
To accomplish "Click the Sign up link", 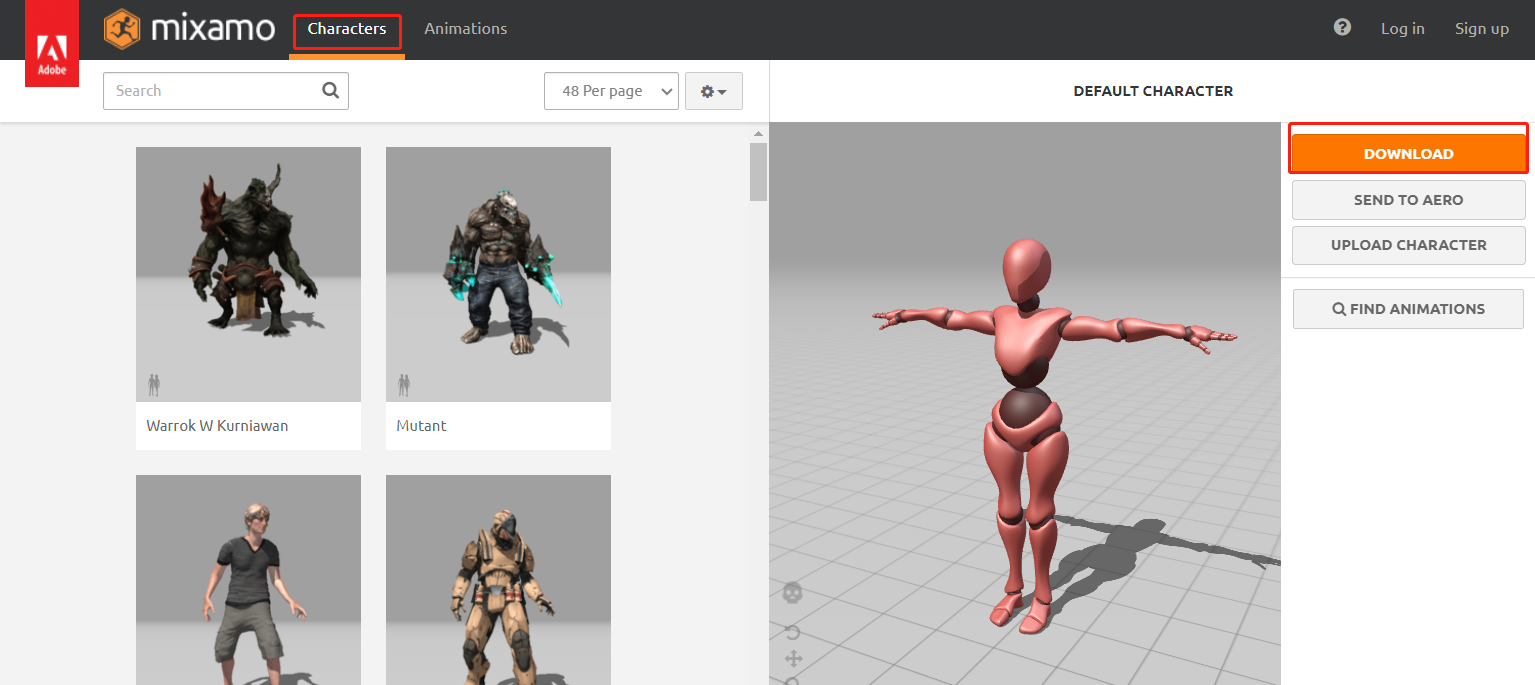I will click(1481, 29).
